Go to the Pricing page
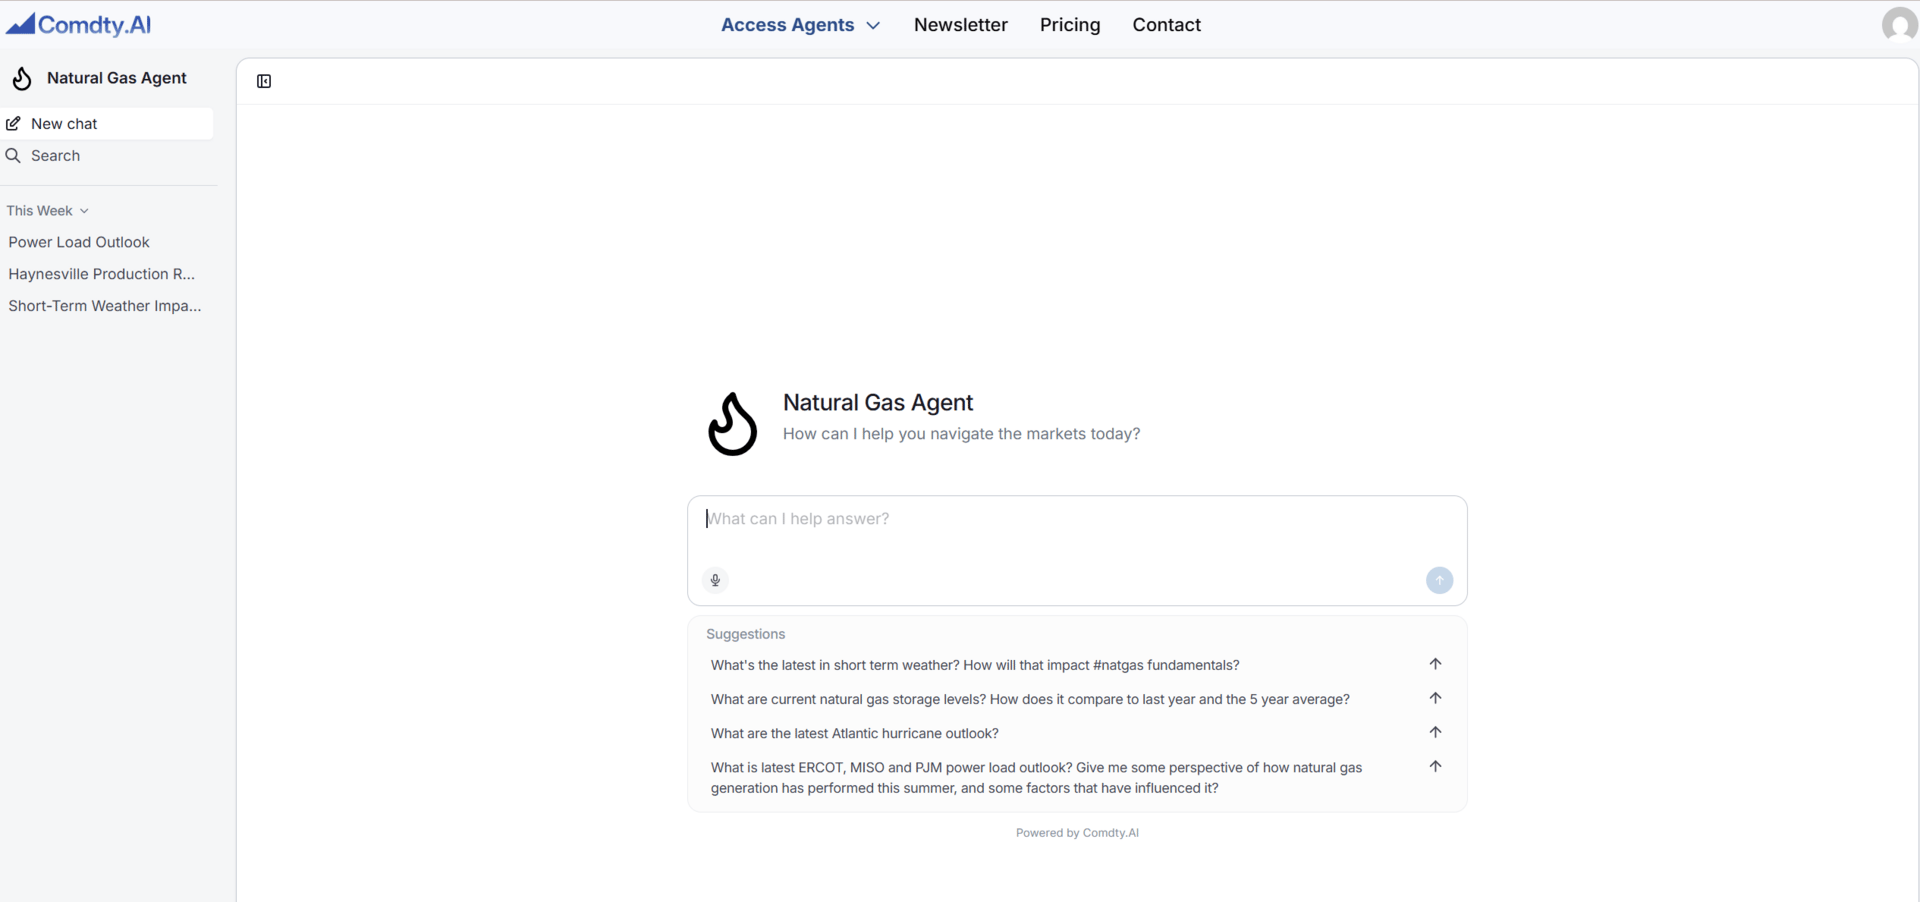Screen dimensions: 1920x902 point(1070,25)
